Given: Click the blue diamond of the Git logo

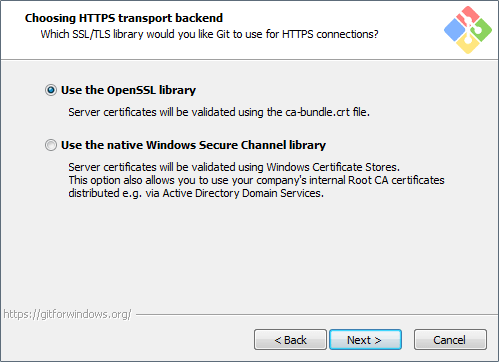Looking at the screenshot, I should click(x=455, y=30).
